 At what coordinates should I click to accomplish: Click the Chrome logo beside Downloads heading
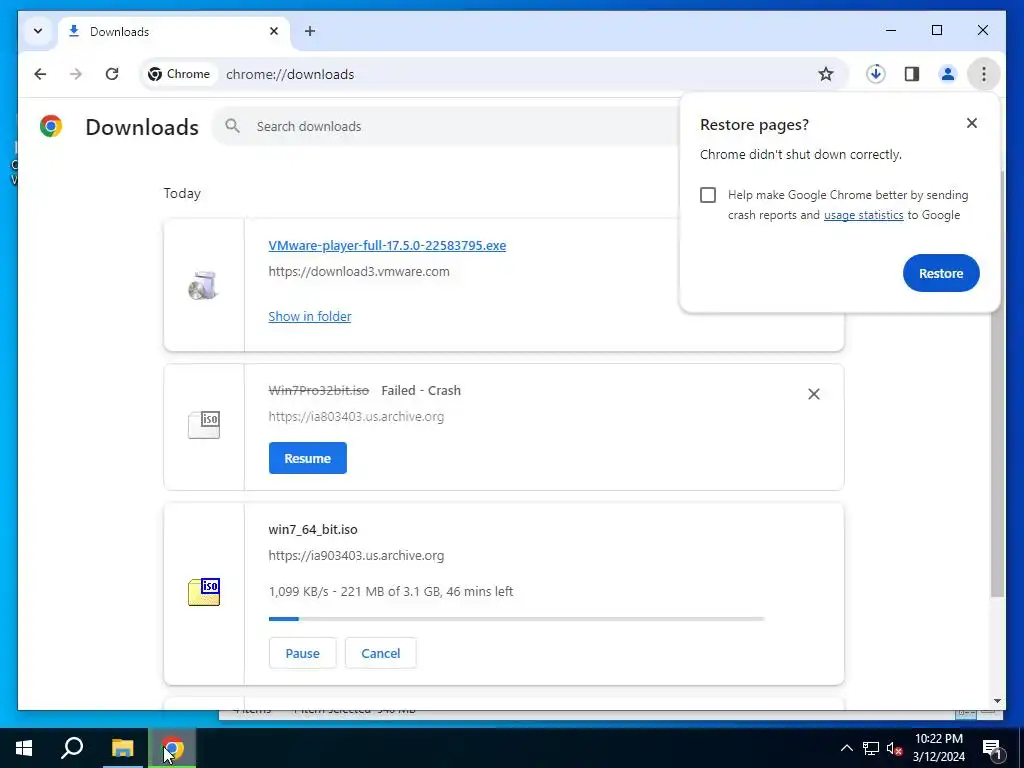[x=51, y=125]
